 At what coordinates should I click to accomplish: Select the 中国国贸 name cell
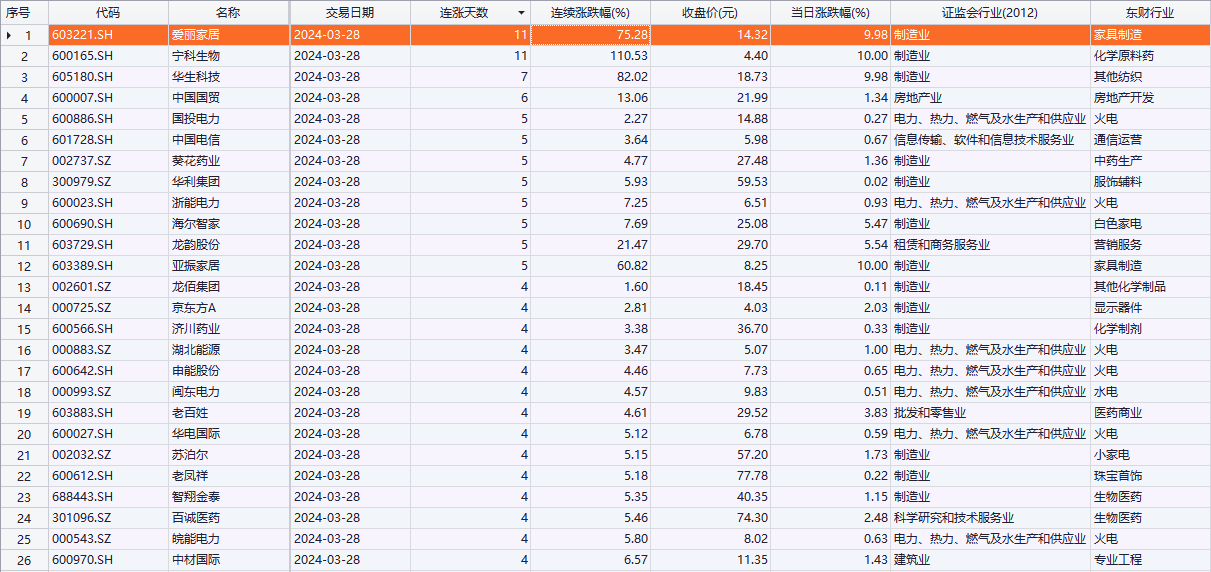click(196, 98)
